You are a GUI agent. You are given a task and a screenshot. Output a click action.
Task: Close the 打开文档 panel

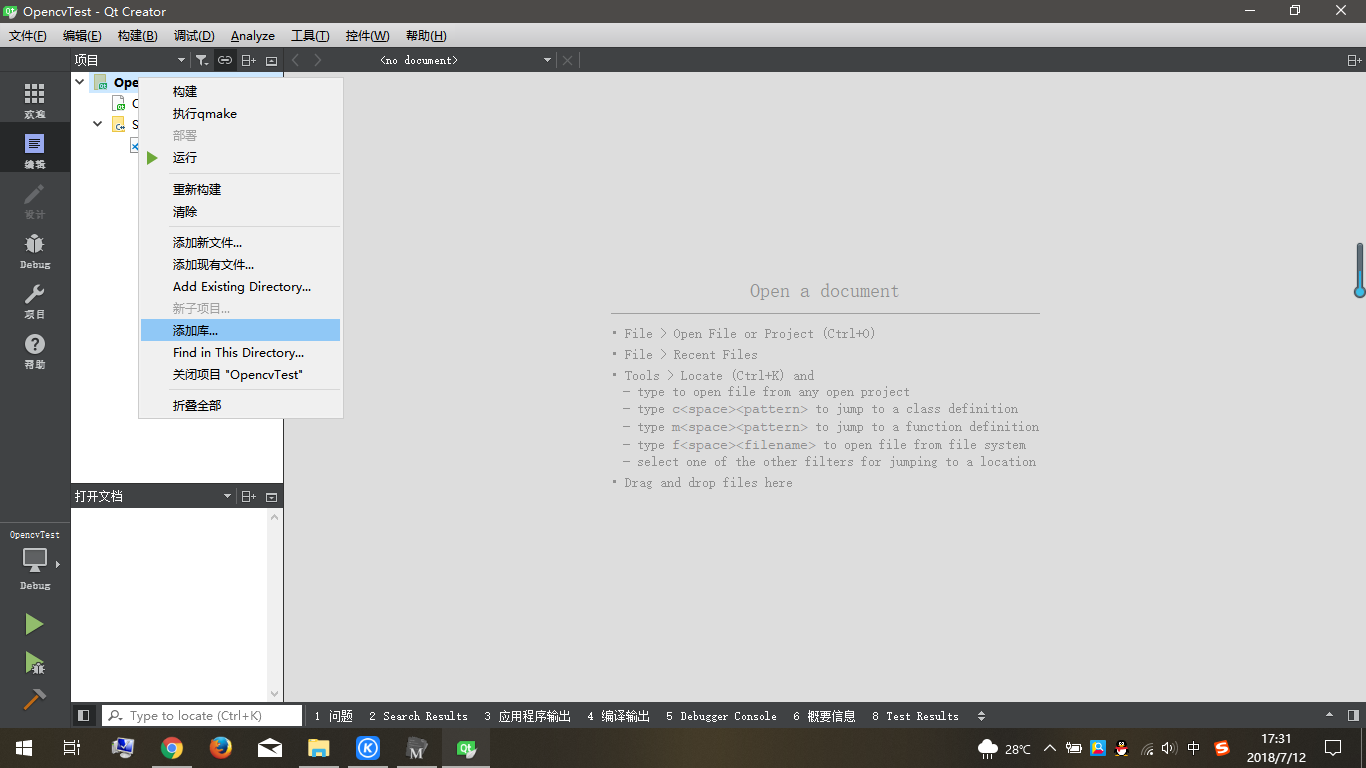pos(271,496)
